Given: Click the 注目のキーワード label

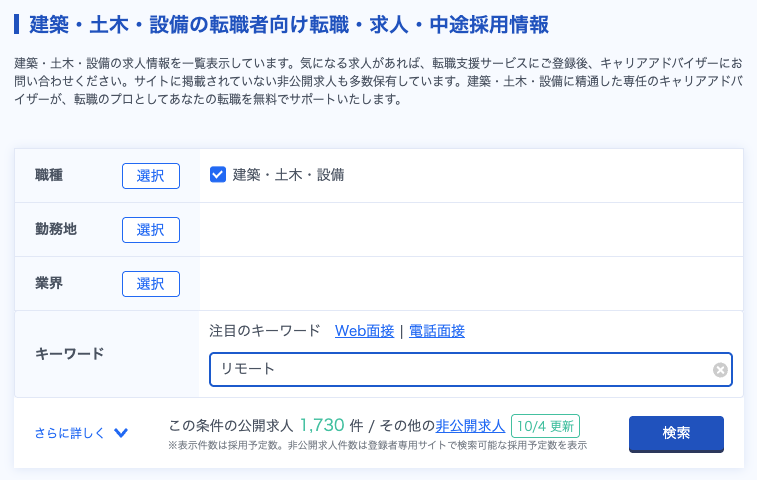Looking at the screenshot, I should 265,331.
